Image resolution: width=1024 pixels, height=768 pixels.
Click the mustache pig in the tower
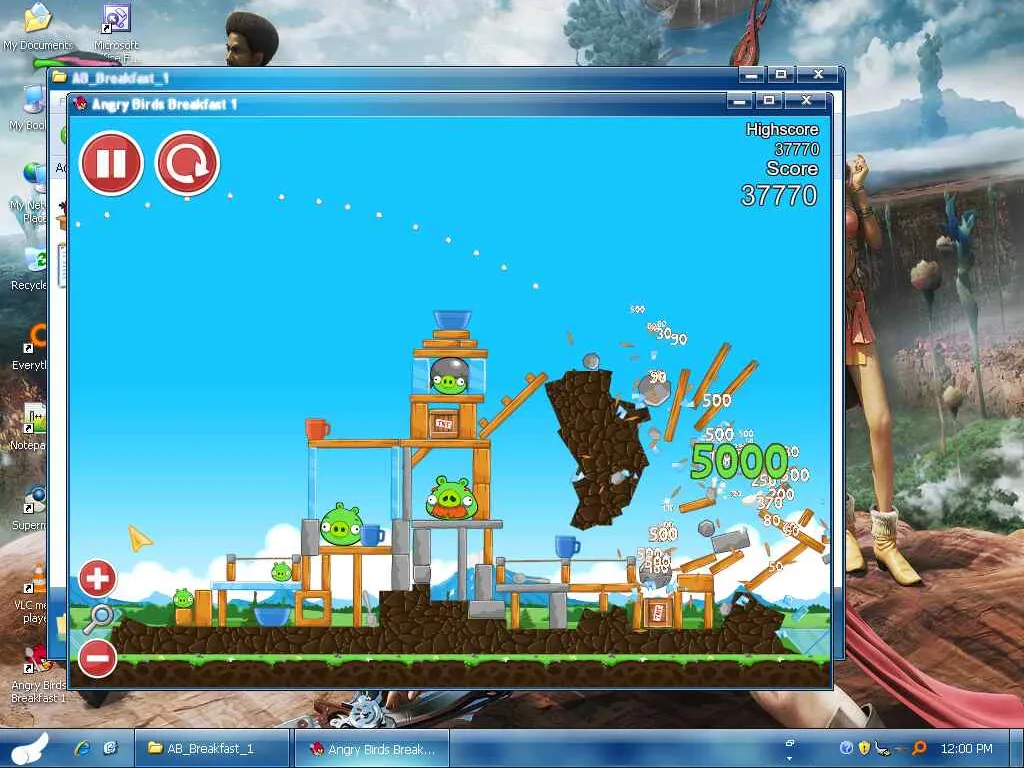pyautogui.click(x=451, y=498)
